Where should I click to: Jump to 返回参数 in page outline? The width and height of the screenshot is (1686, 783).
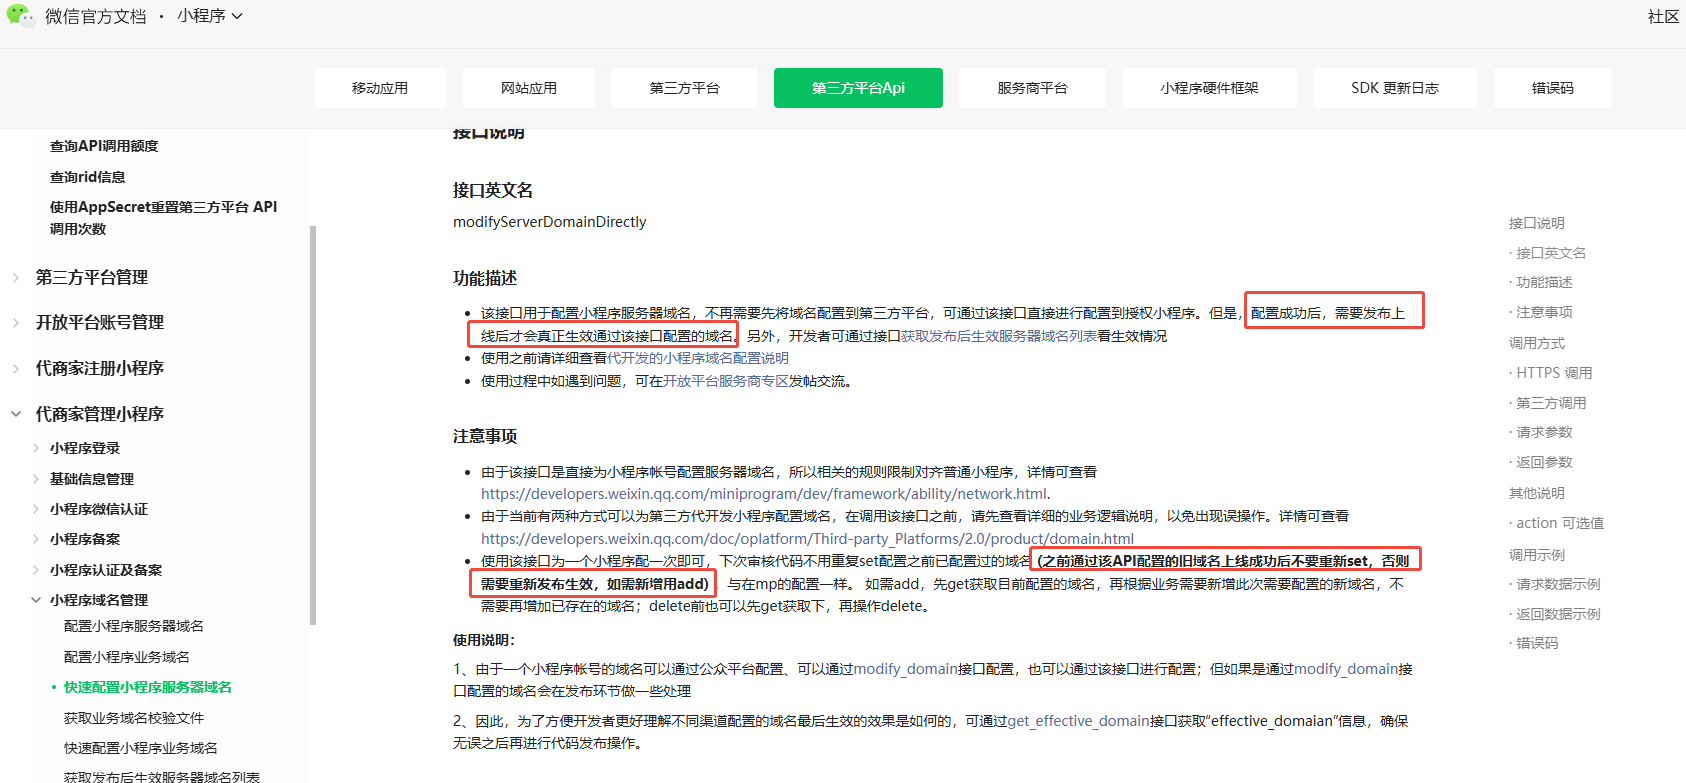(x=1544, y=462)
